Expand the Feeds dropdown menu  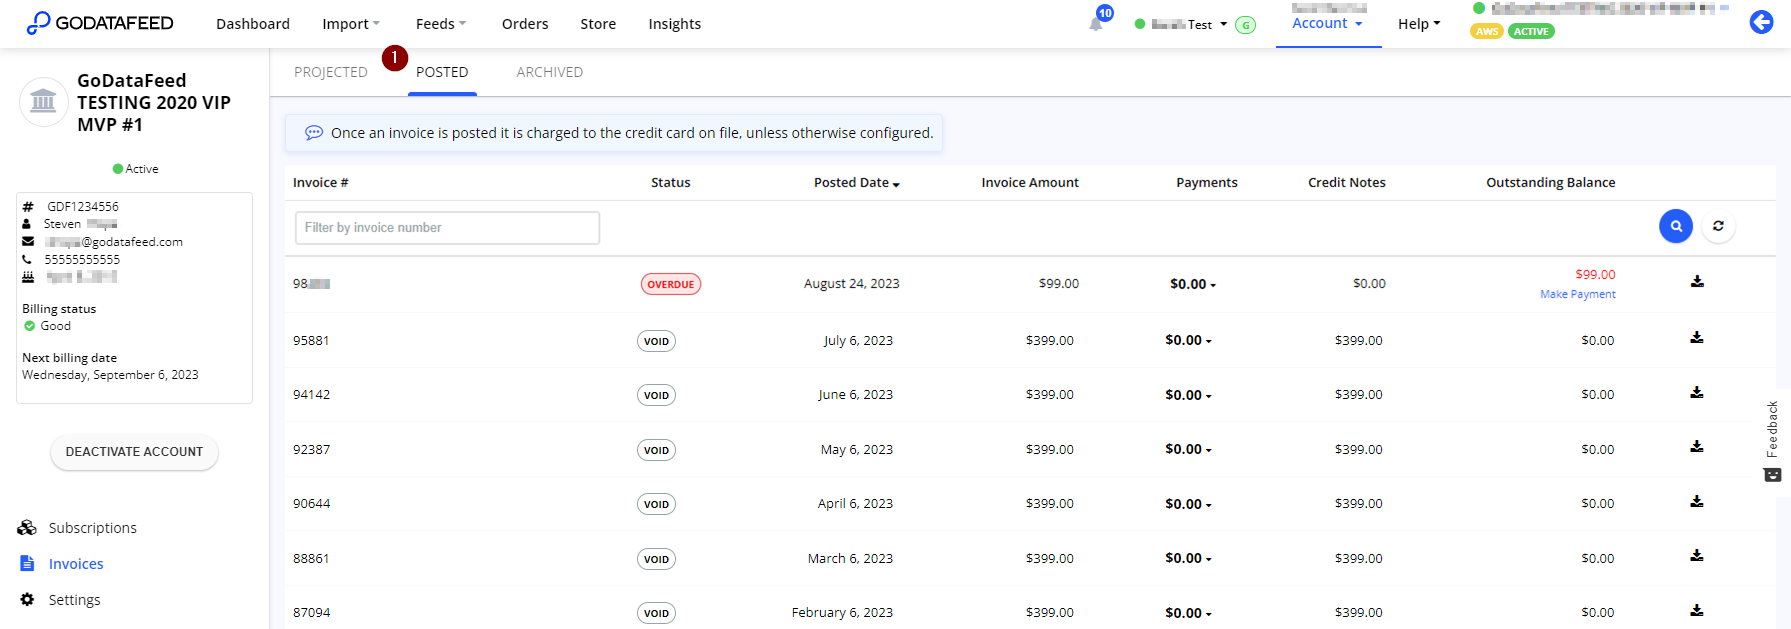[440, 24]
